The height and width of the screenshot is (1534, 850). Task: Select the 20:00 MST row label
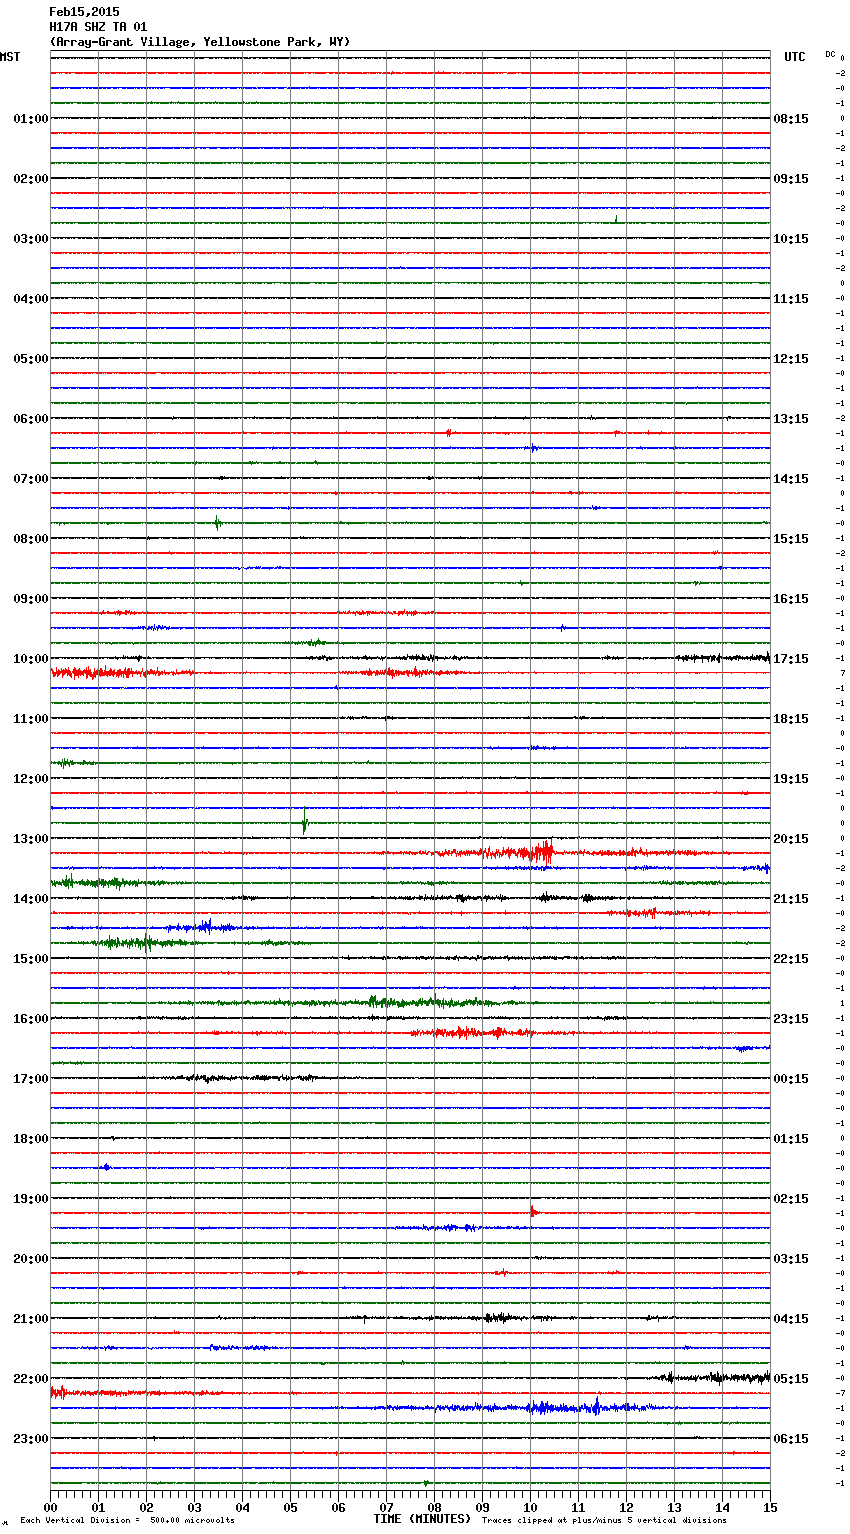click(31, 1259)
